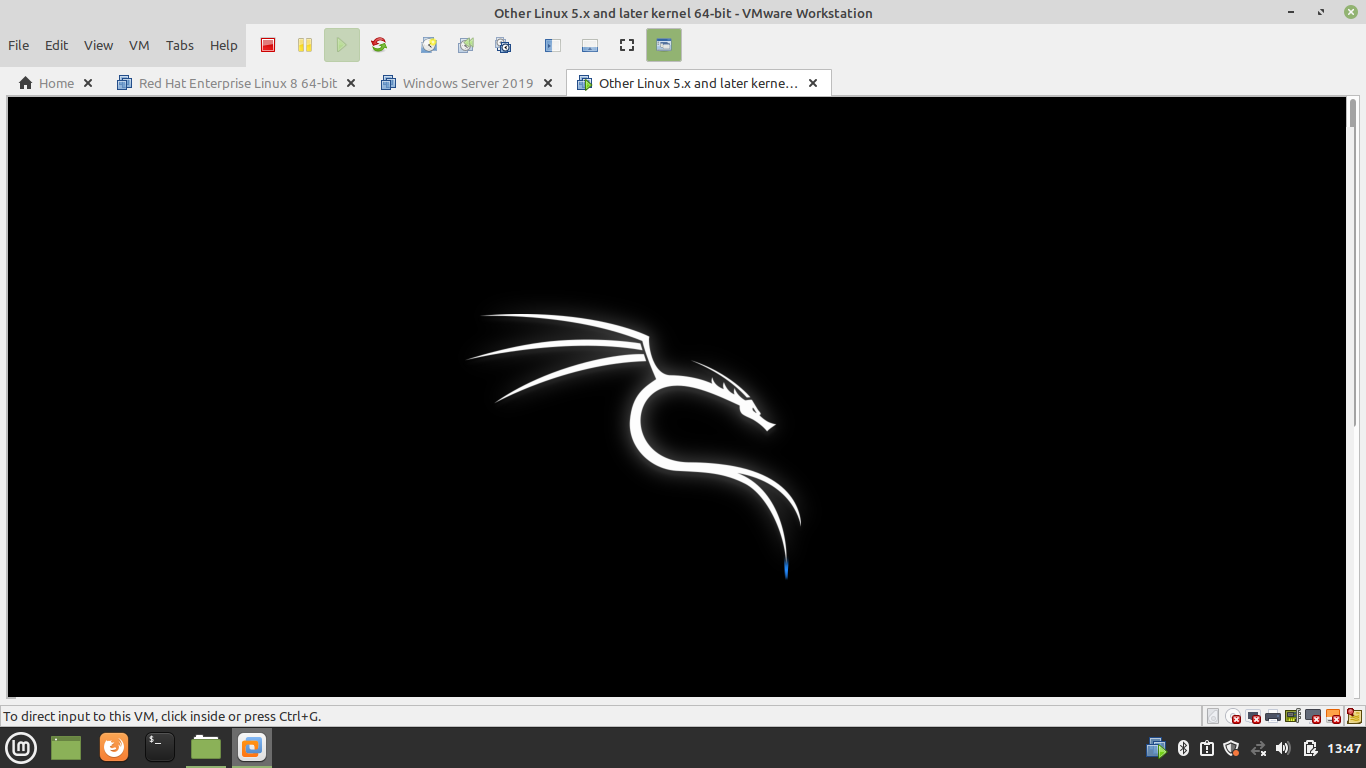
Task: Close the Red Hat Enterprise Linux tab
Action: 351,83
